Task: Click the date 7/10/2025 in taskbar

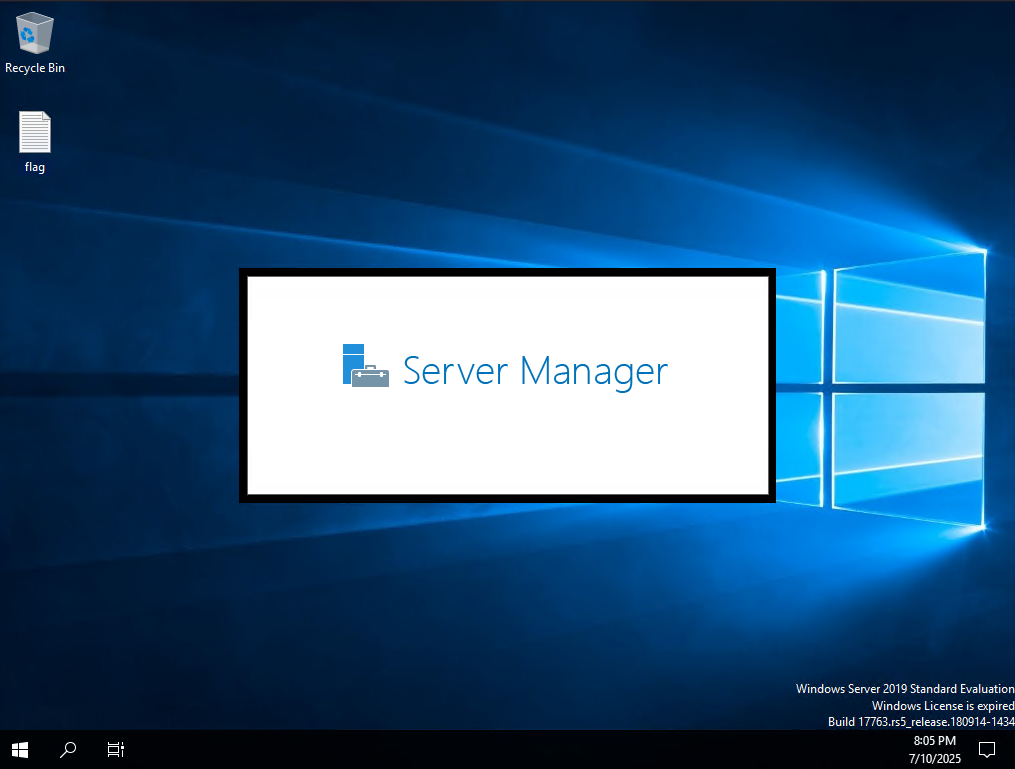Action: 935,758
